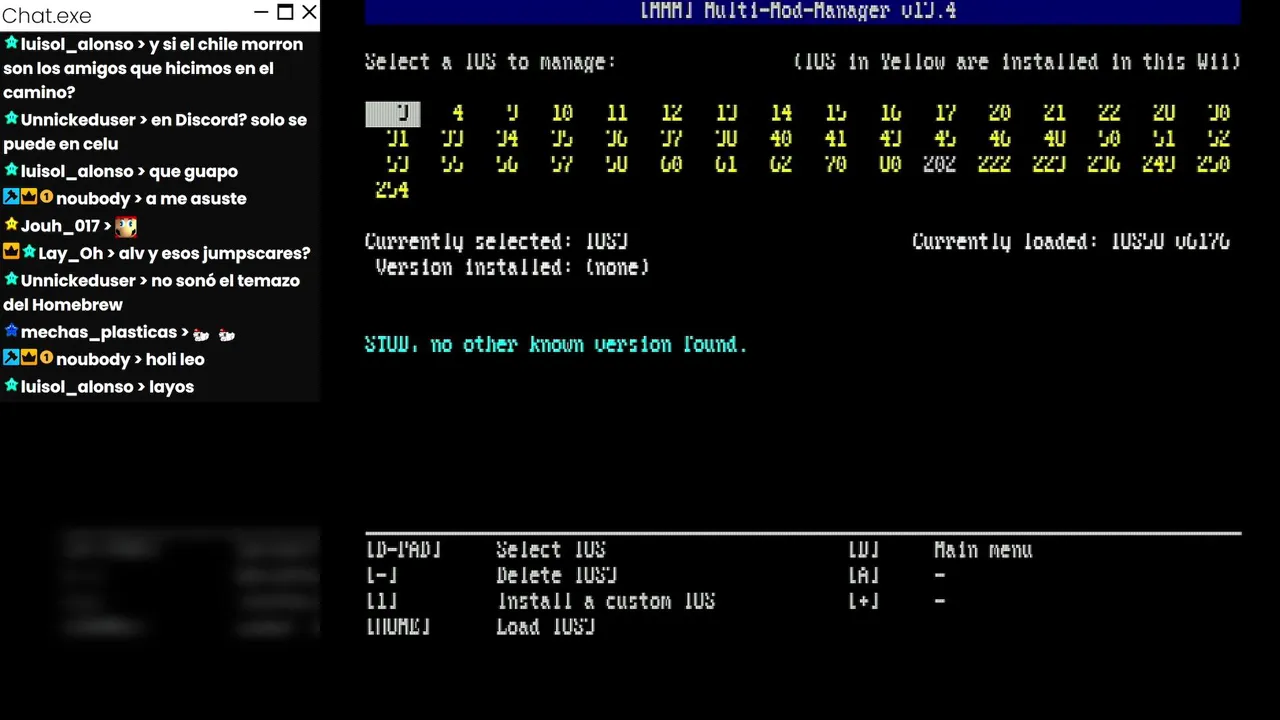Click username mechas_plasticas in chat
Viewport: 1280px width, 720px height.
click(x=98, y=332)
